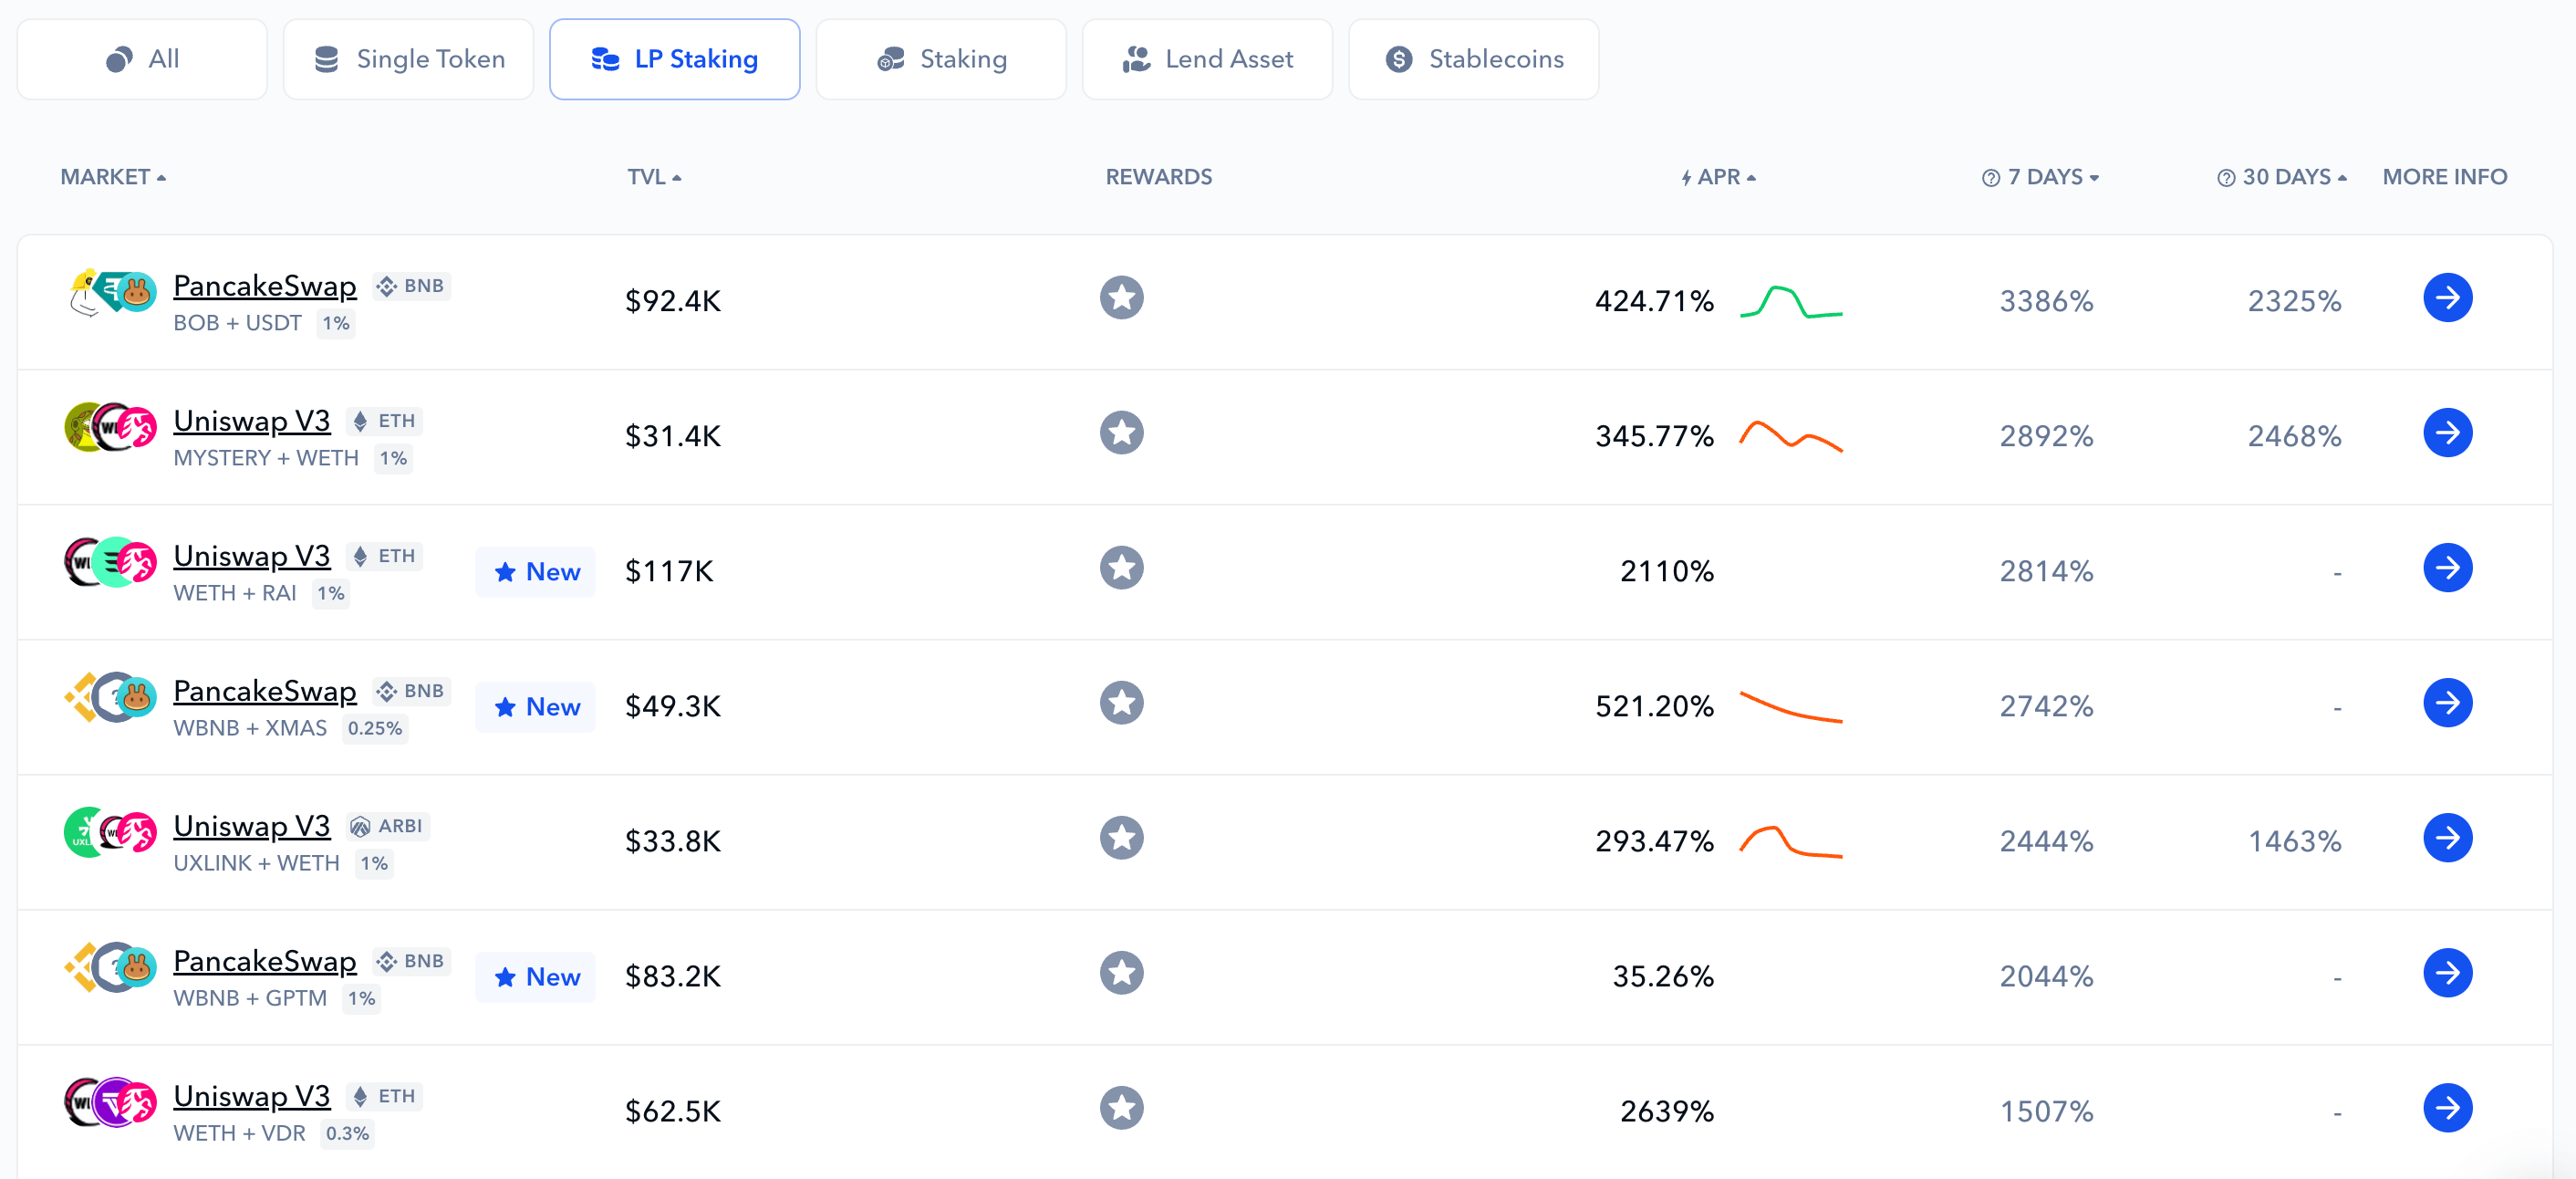Open more info arrow for WETH + VDR

click(x=2447, y=1108)
